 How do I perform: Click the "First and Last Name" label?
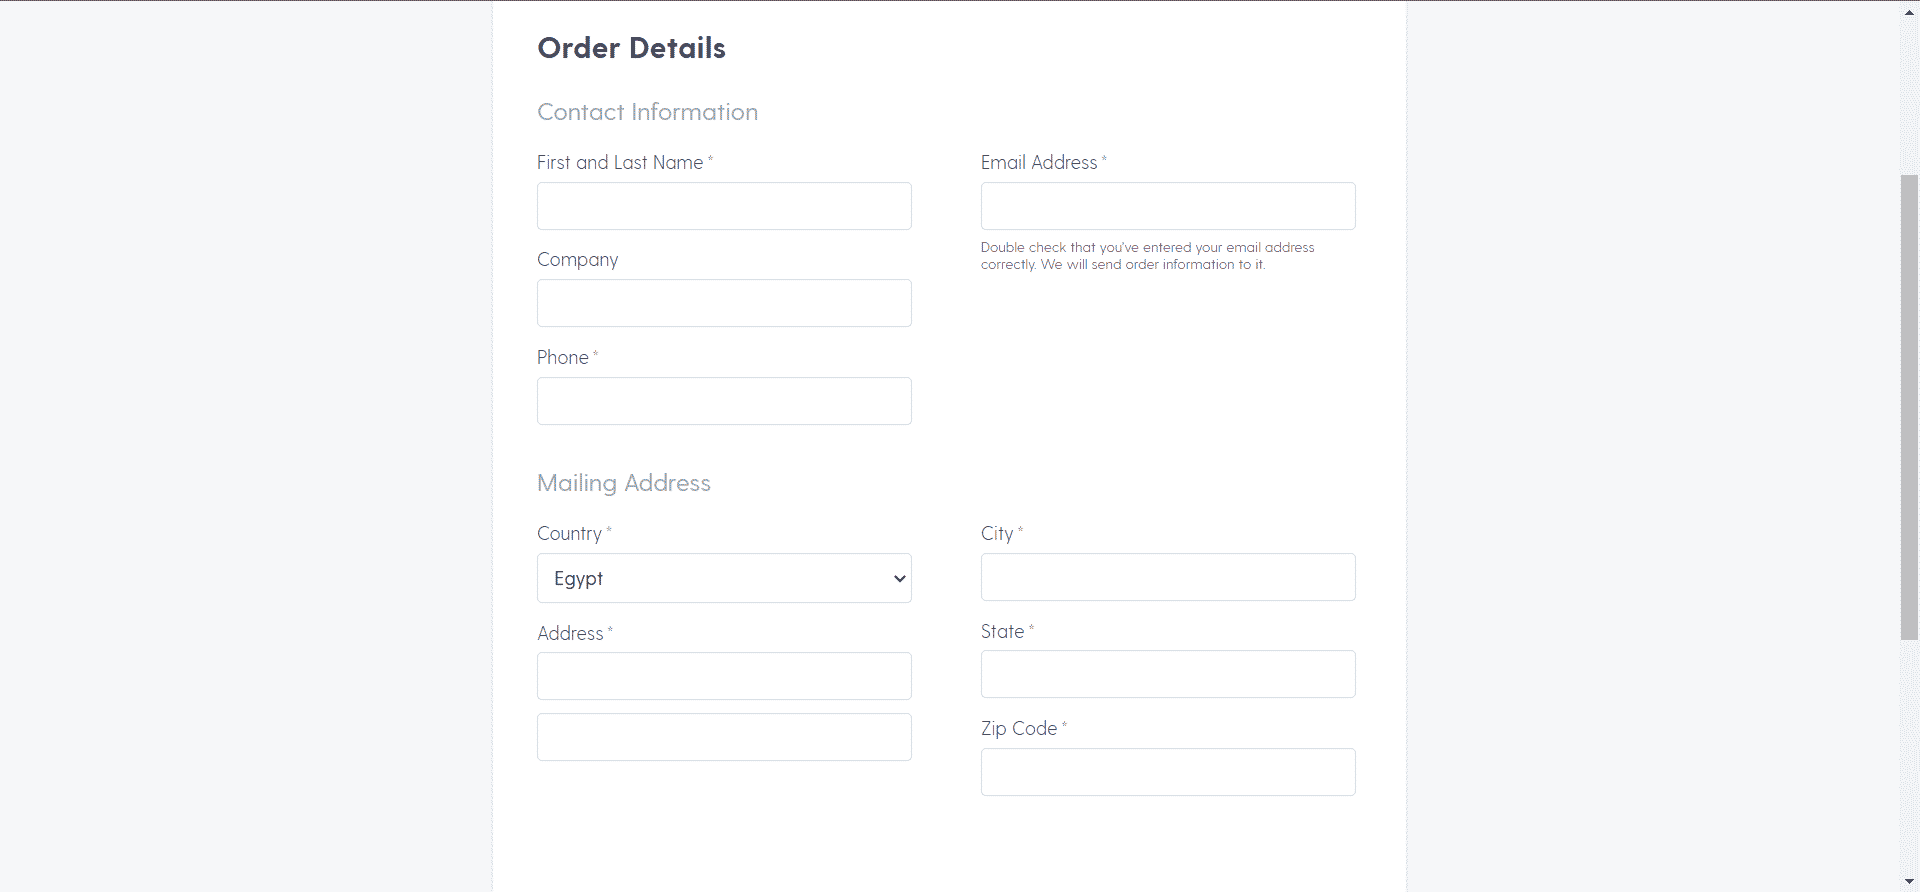tap(620, 162)
